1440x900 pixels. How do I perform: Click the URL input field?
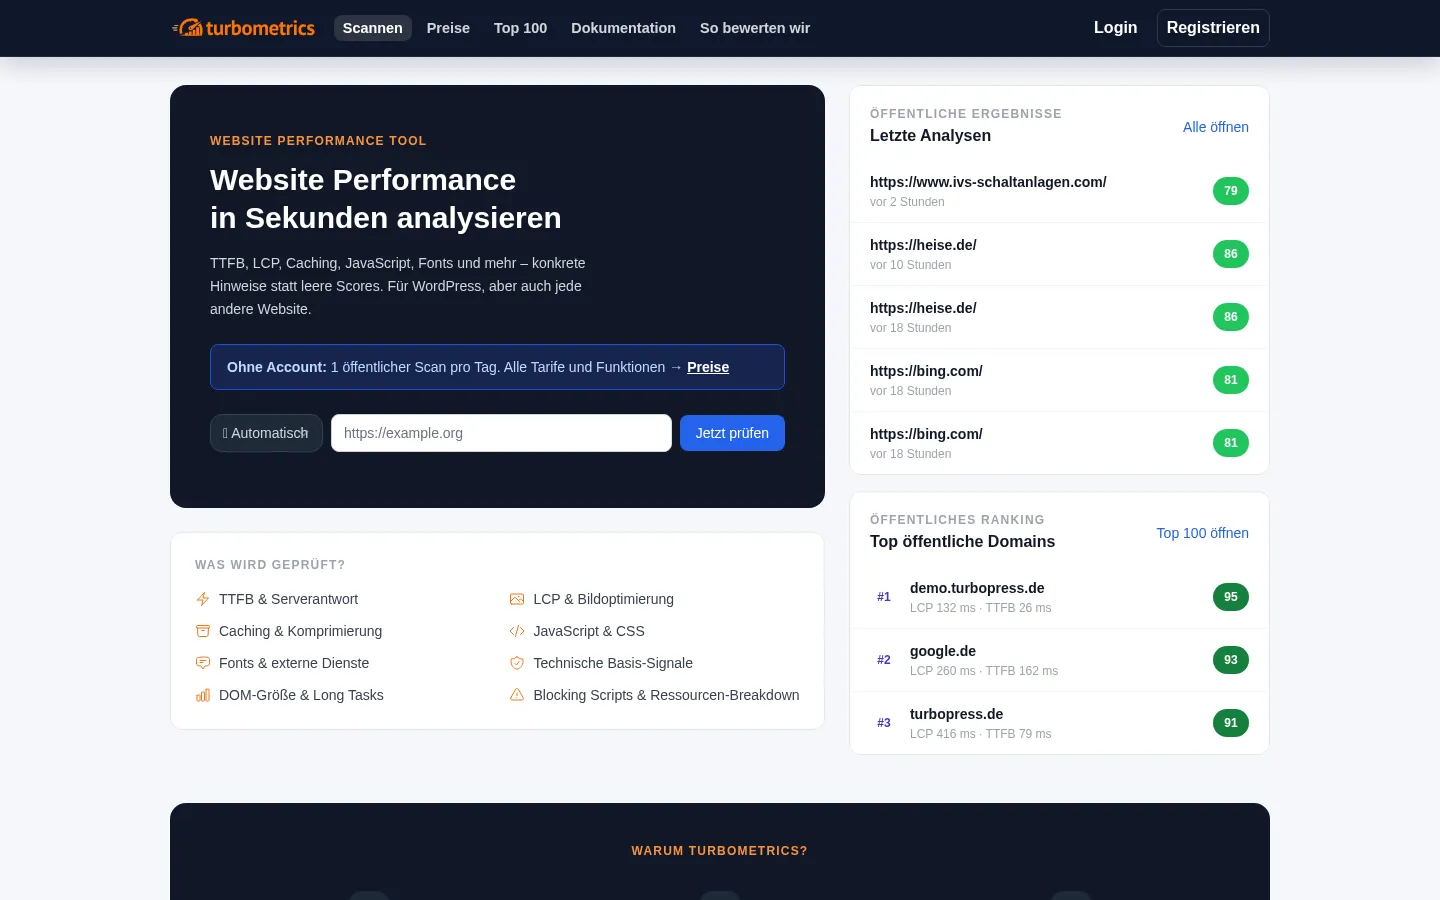click(x=501, y=433)
